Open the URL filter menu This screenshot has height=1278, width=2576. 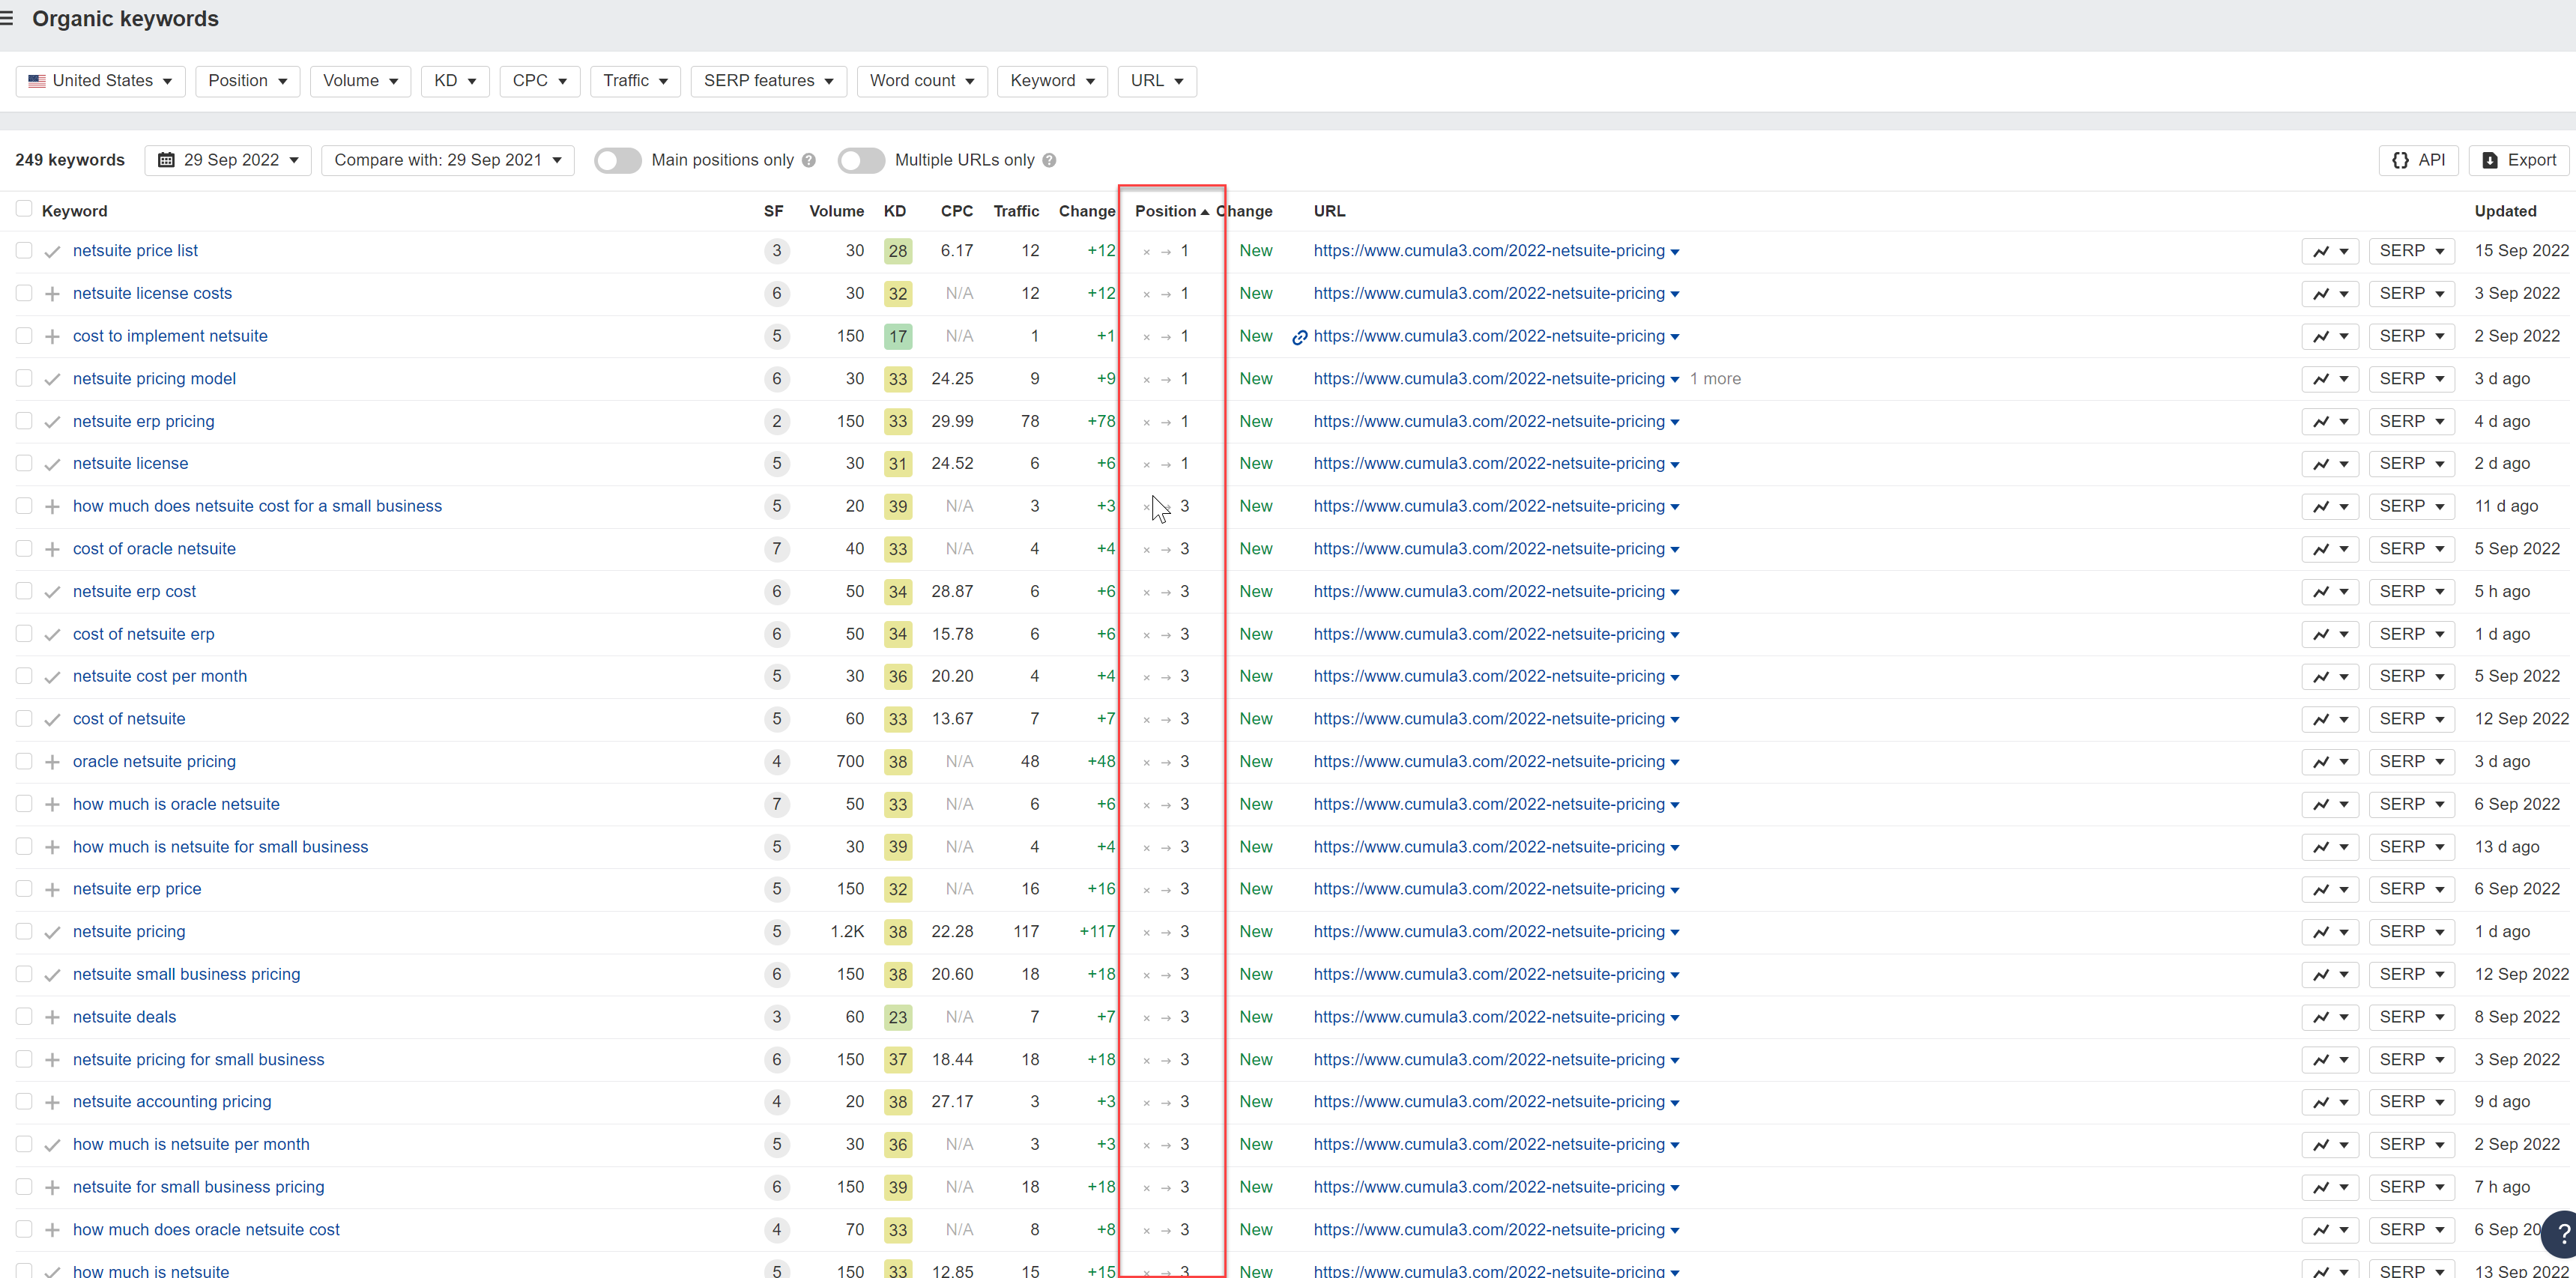1157,81
